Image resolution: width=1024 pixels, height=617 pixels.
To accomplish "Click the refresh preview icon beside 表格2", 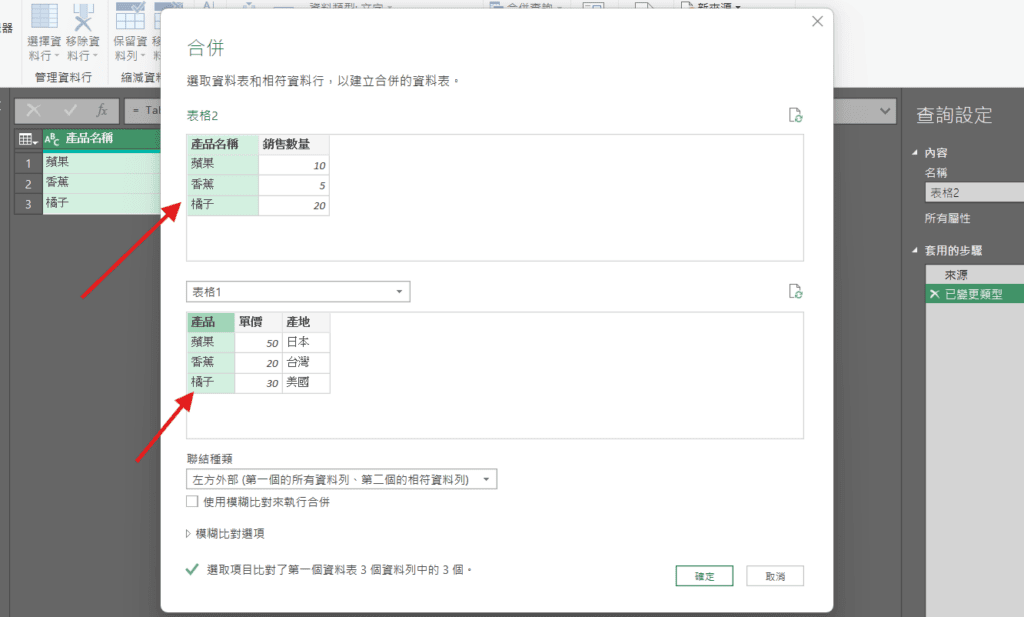I will tap(795, 115).
